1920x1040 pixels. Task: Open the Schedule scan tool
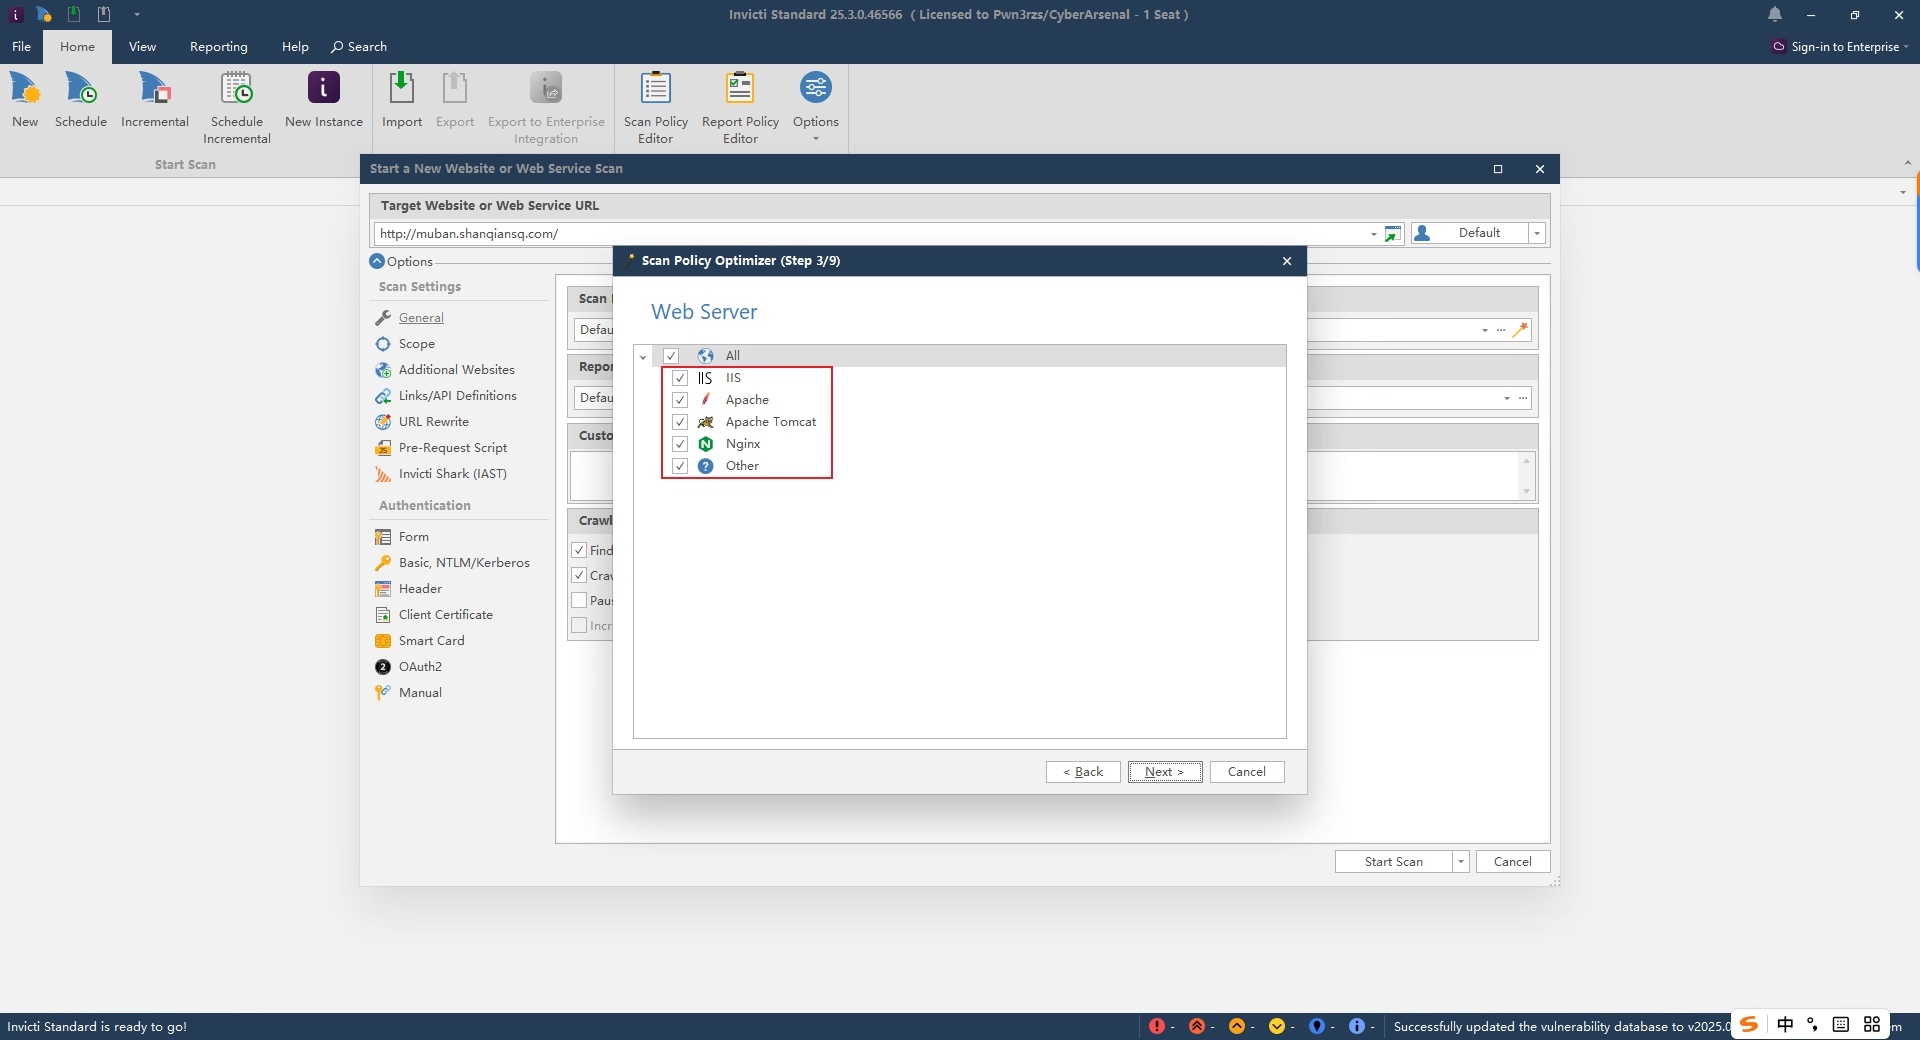pyautogui.click(x=80, y=99)
